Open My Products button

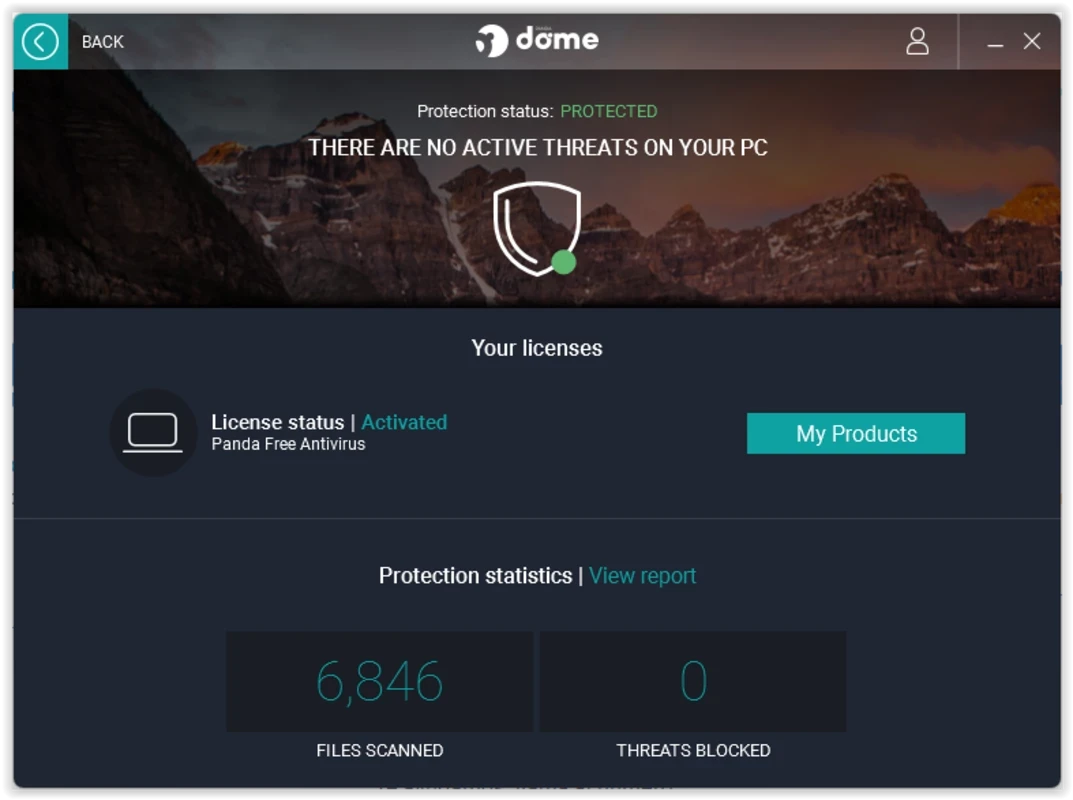pyautogui.click(x=855, y=433)
